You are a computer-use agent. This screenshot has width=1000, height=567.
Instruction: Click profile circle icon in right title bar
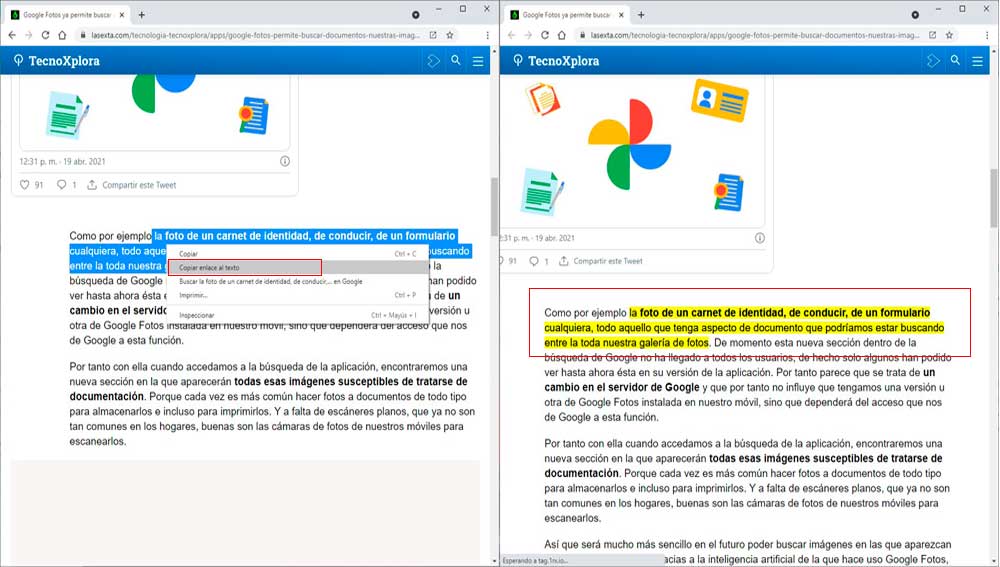click(915, 15)
